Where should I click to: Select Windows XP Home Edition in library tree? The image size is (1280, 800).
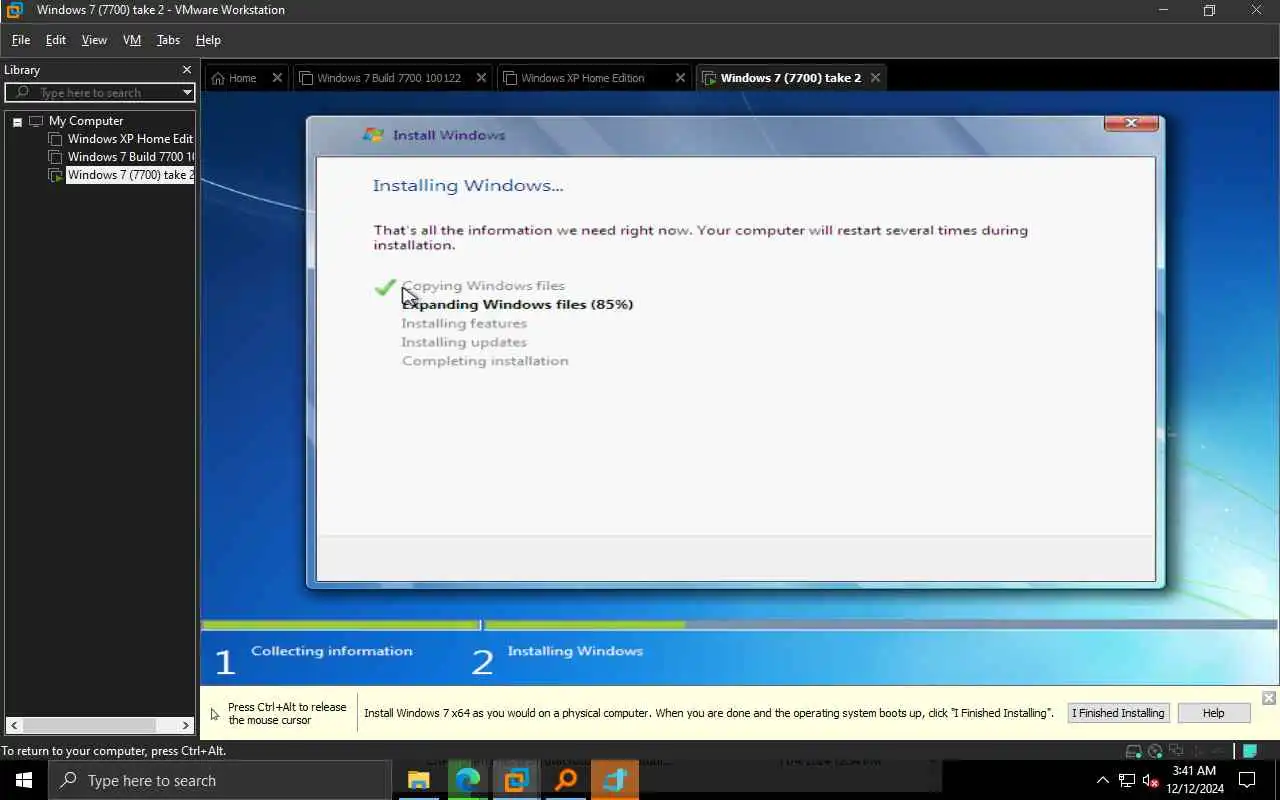click(x=130, y=139)
